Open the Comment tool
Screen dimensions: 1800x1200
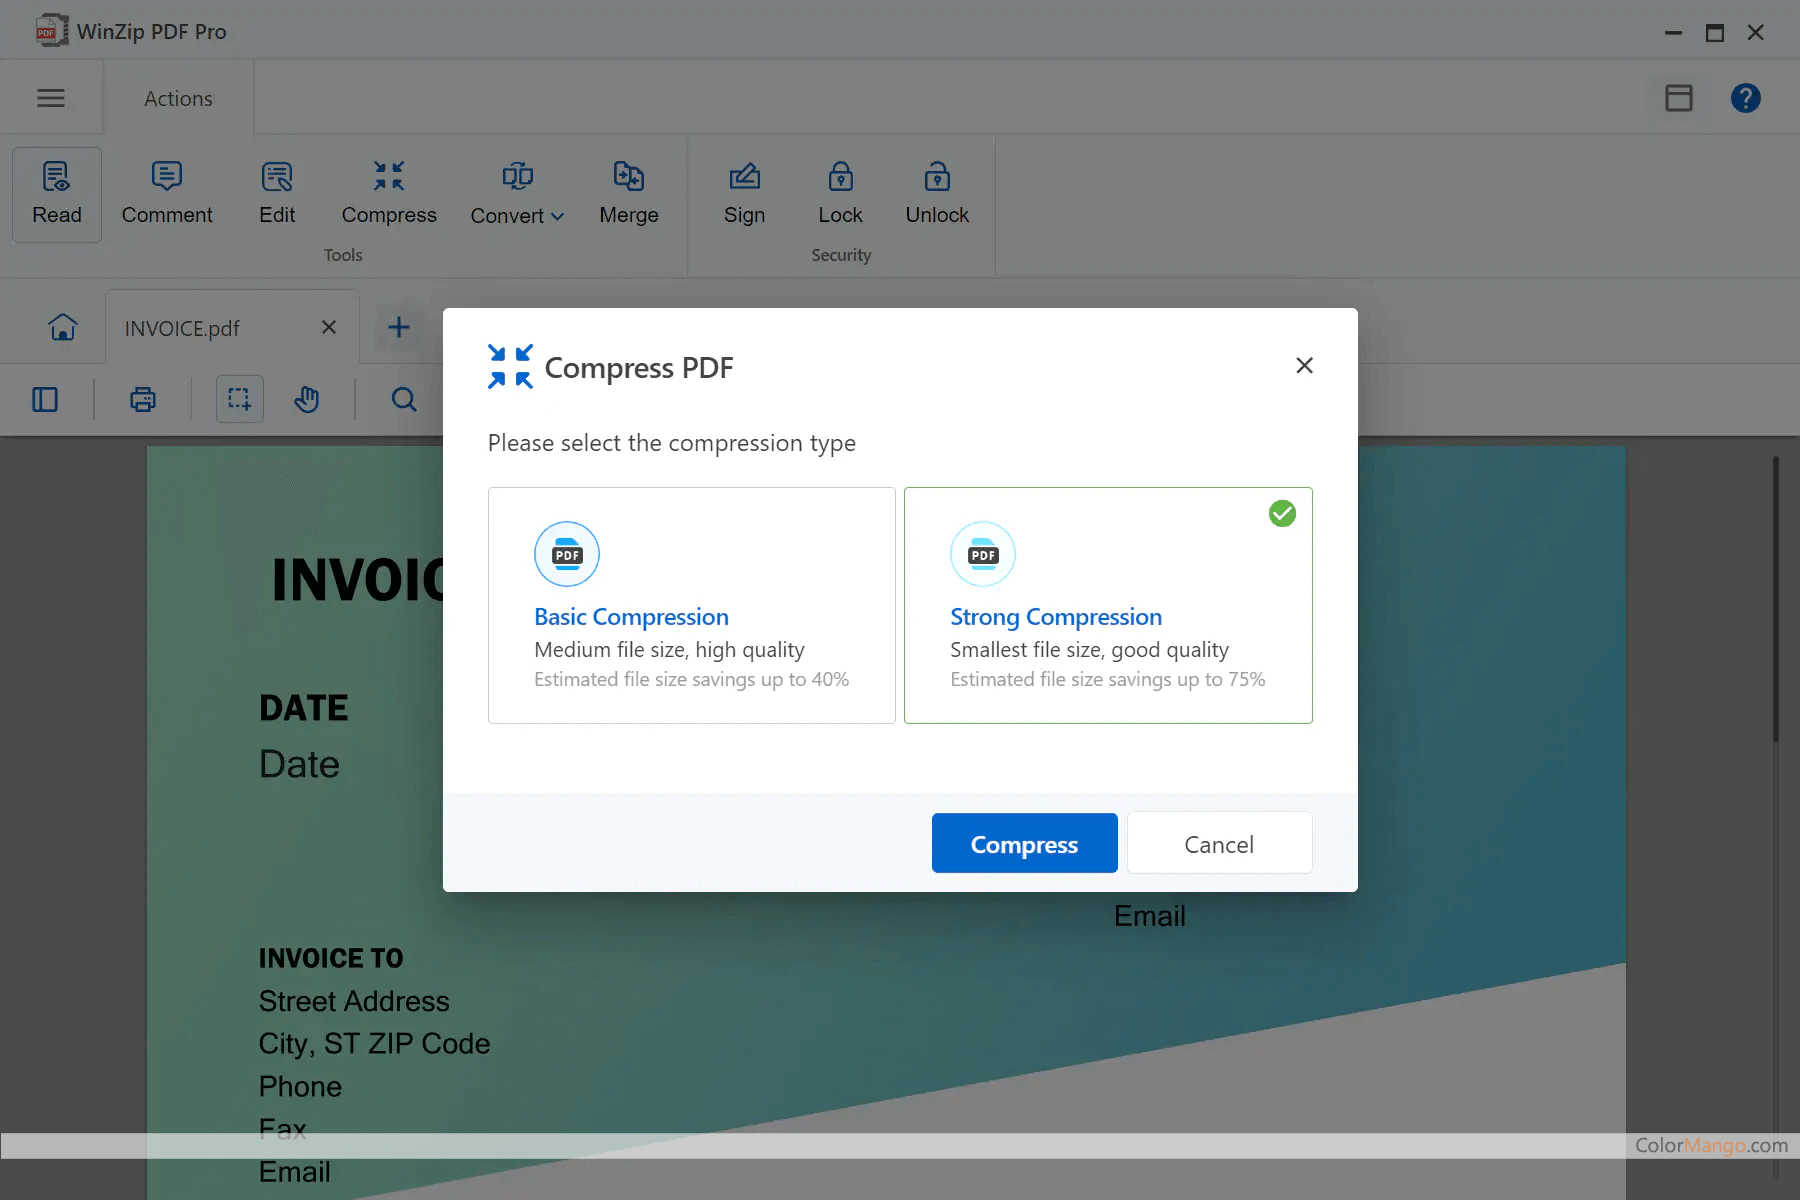(x=166, y=194)
